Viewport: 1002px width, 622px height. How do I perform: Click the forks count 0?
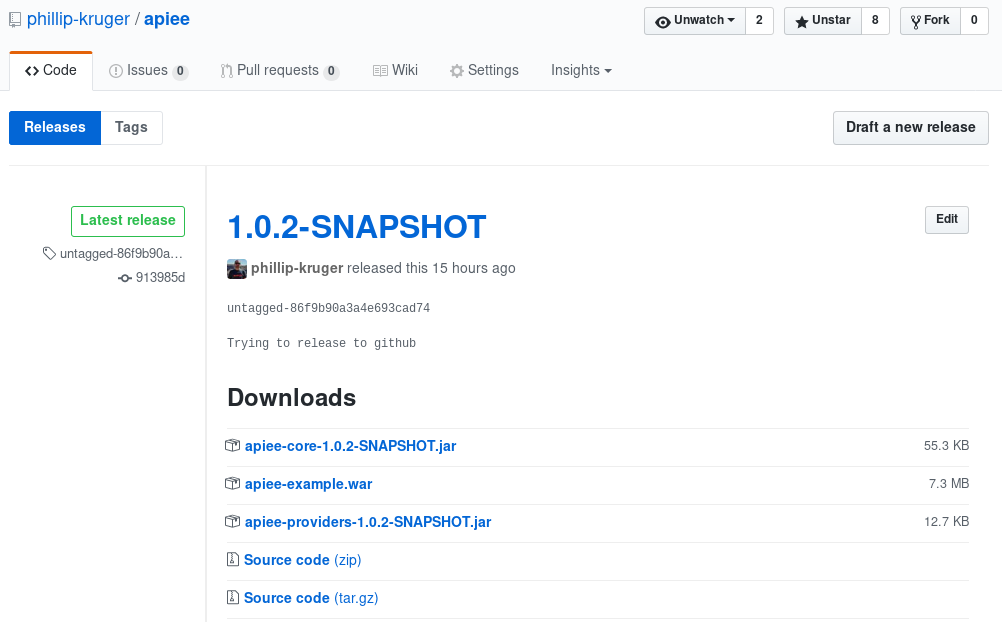[974, 21]
